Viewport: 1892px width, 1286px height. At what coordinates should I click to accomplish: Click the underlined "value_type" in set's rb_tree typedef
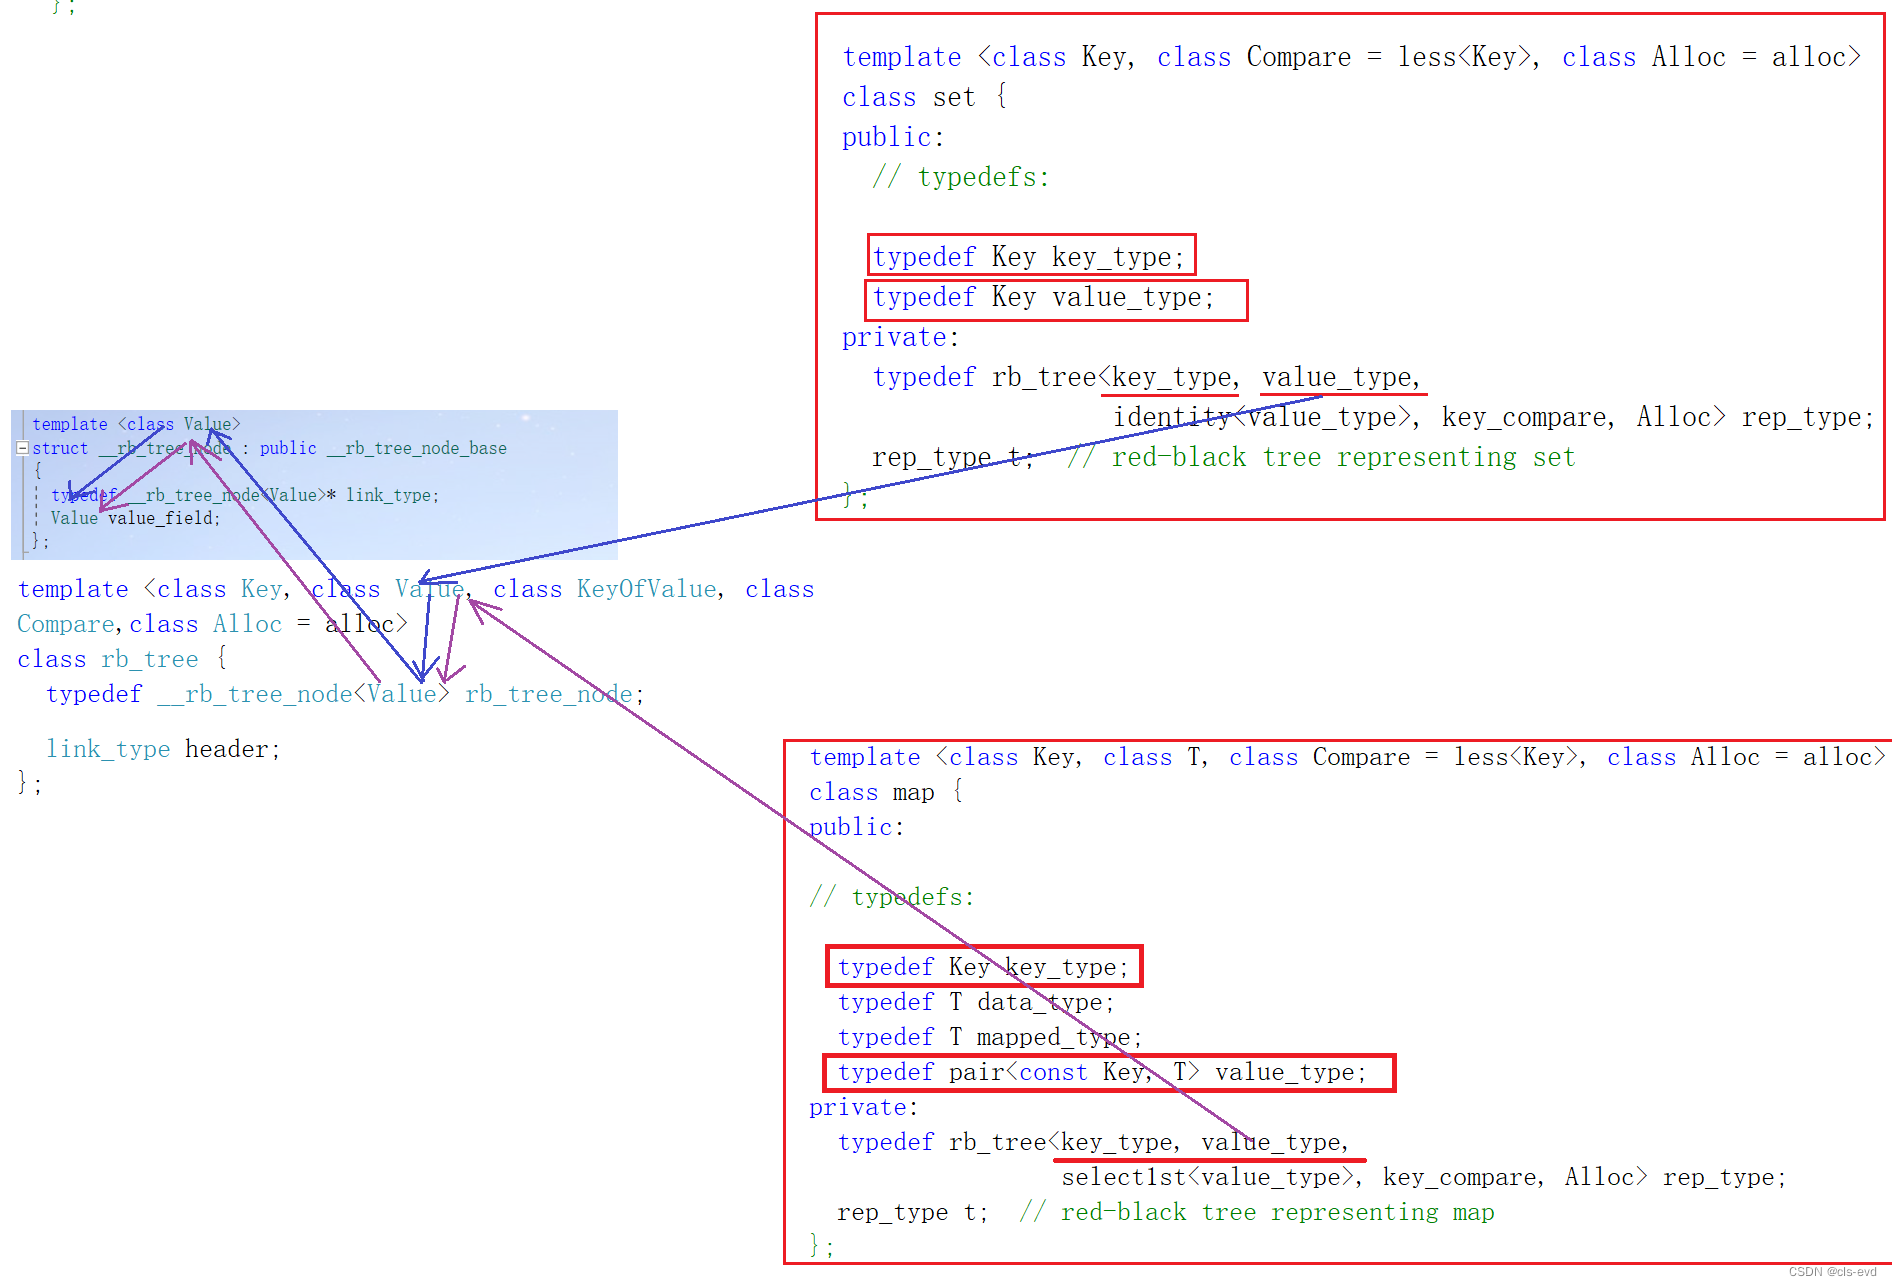[x=1341, y=377]
